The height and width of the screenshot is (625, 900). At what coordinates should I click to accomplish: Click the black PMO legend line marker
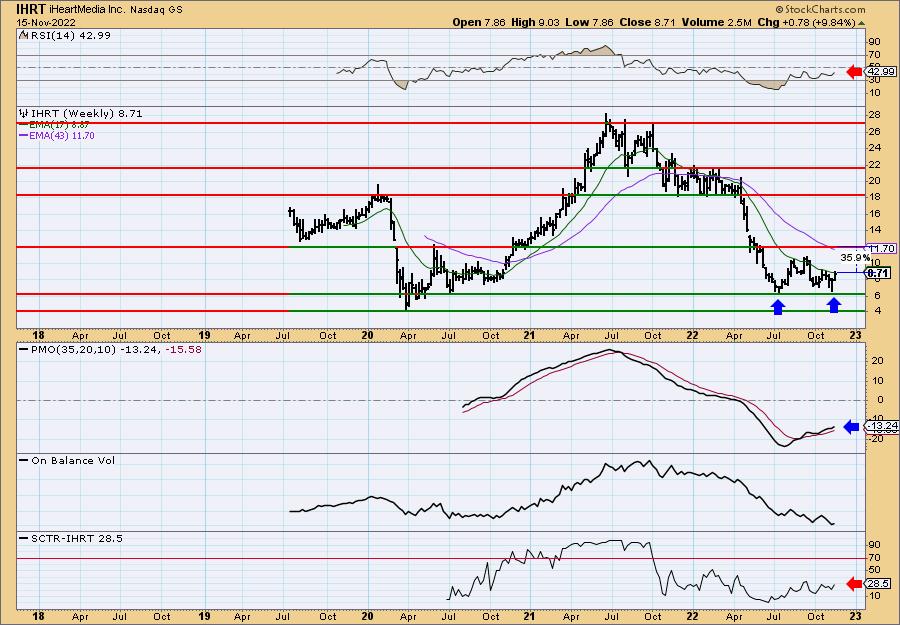24,350
